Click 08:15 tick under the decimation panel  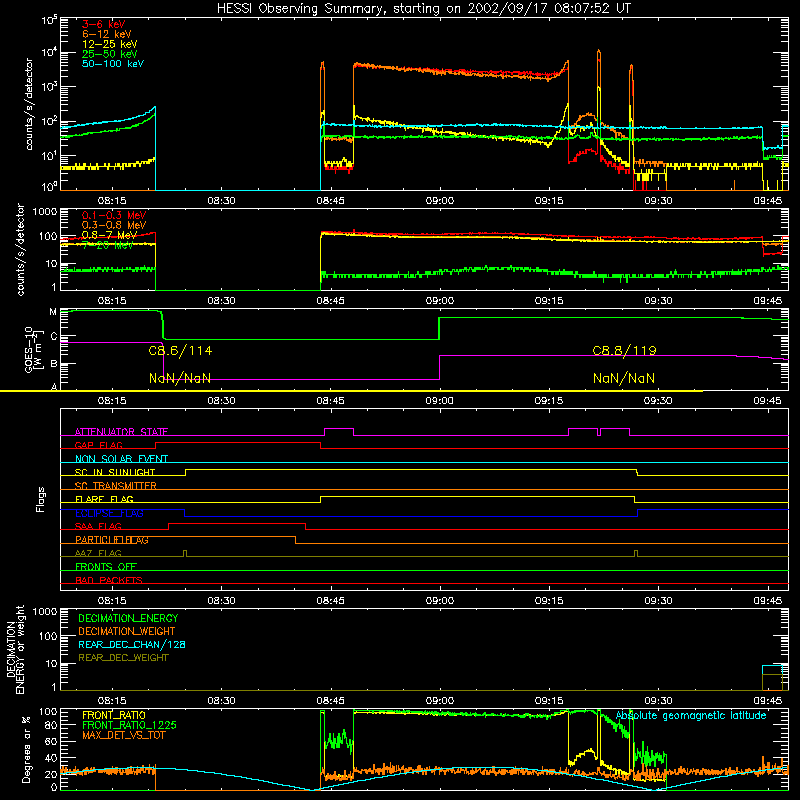coord(112,701)
